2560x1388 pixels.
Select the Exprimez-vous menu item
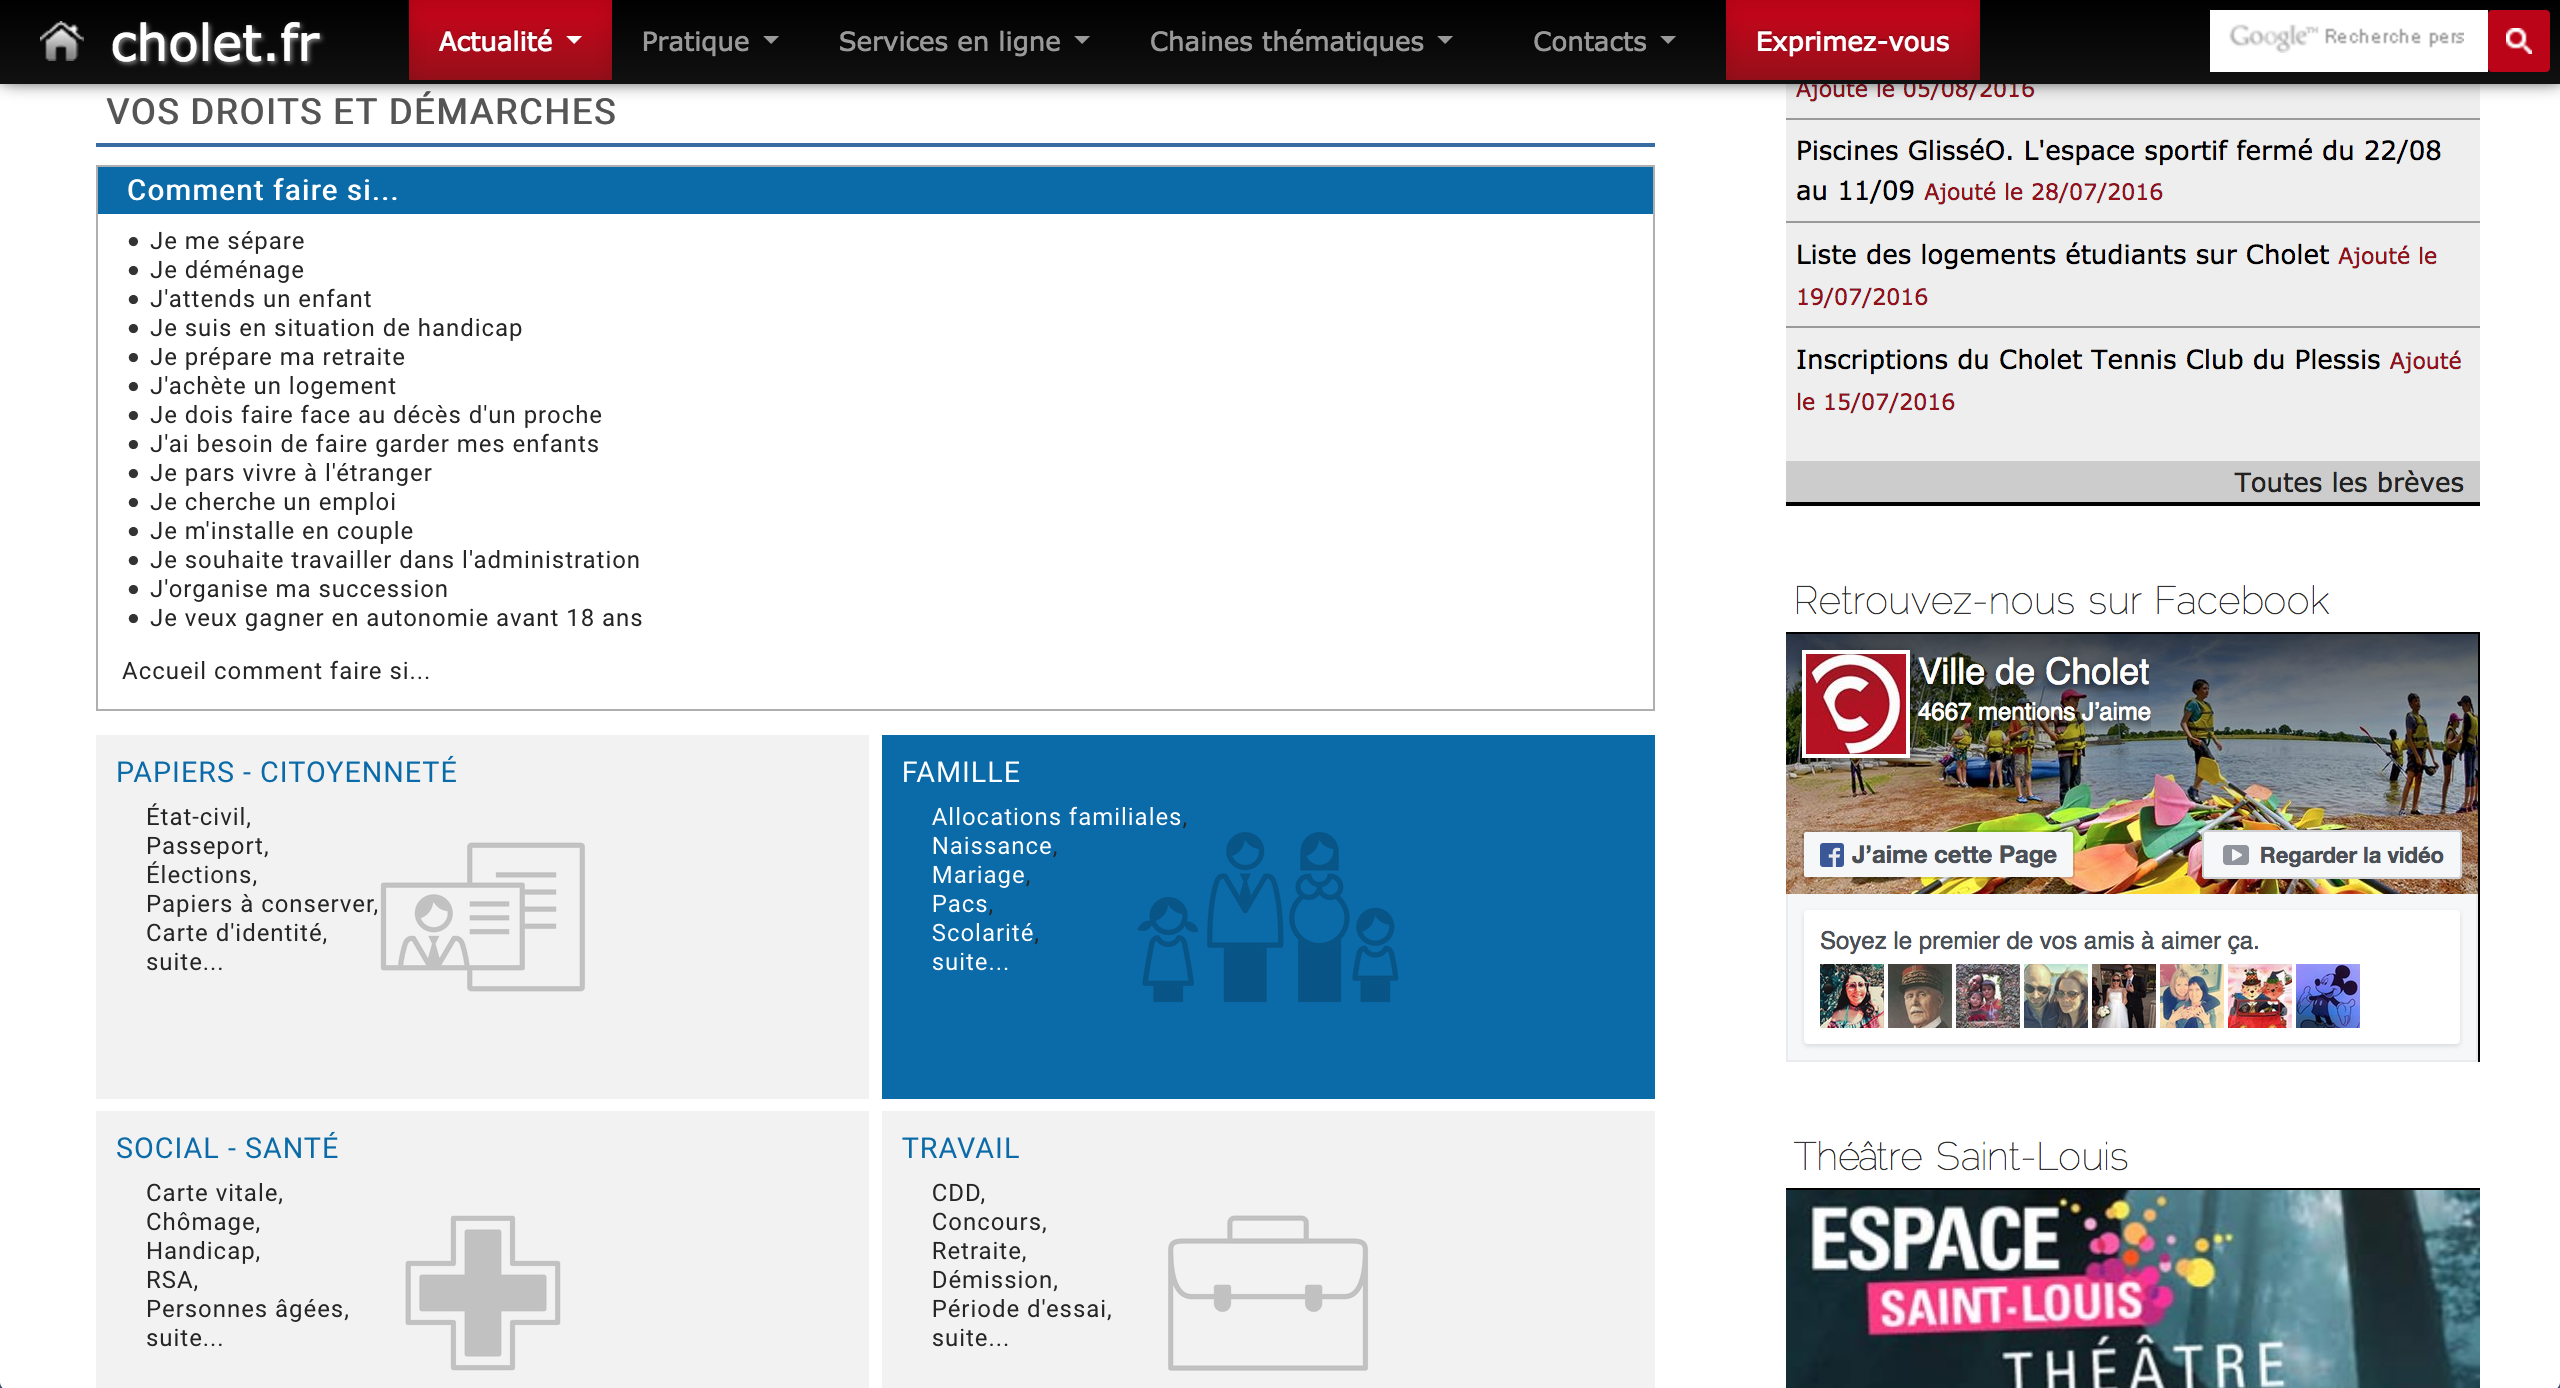1852,41
